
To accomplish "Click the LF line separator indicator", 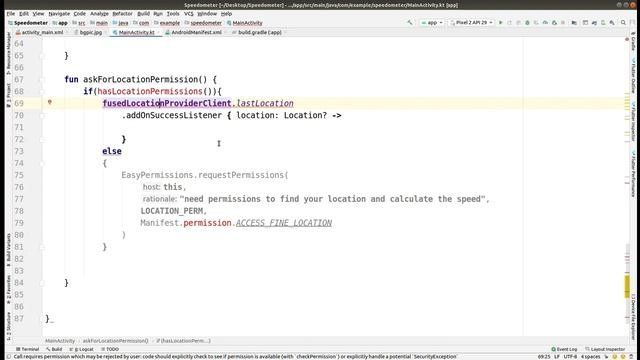I will tap(557, 357).
